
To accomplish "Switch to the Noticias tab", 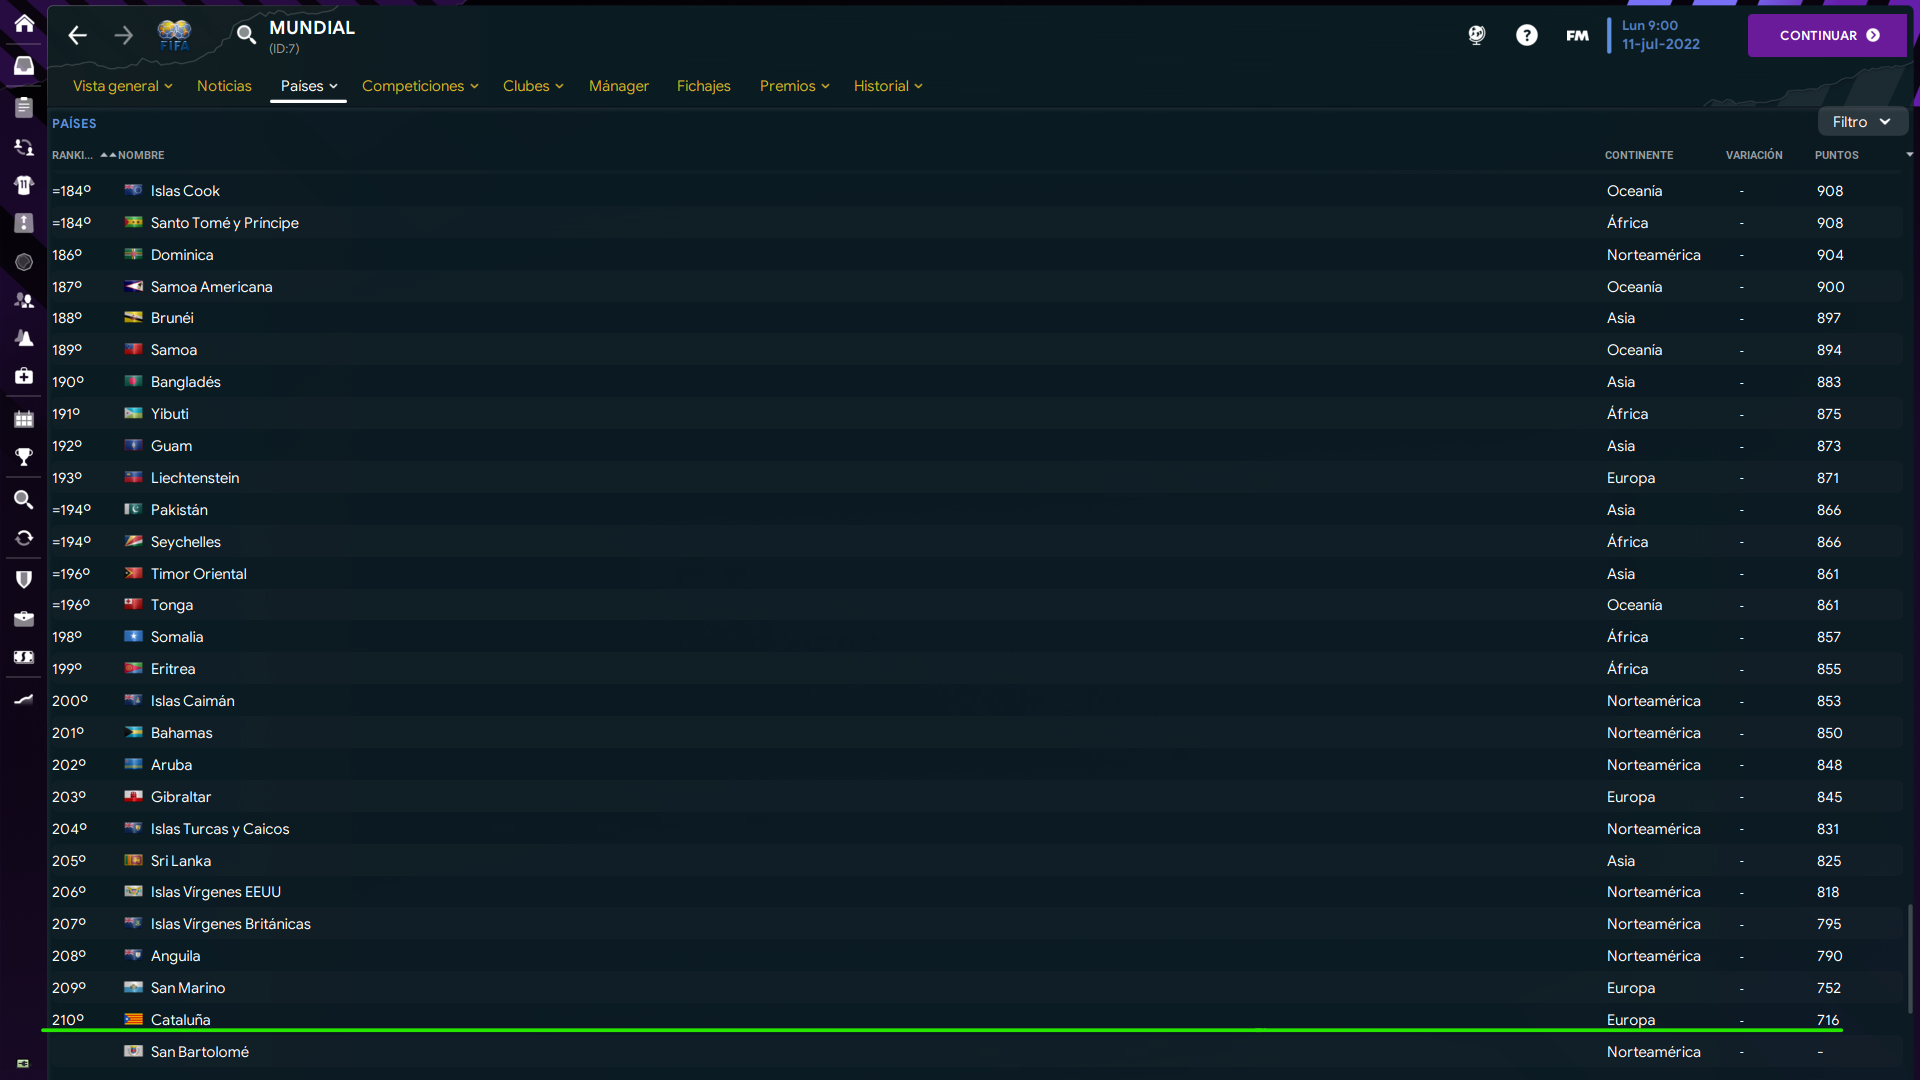I will (224, 86).
